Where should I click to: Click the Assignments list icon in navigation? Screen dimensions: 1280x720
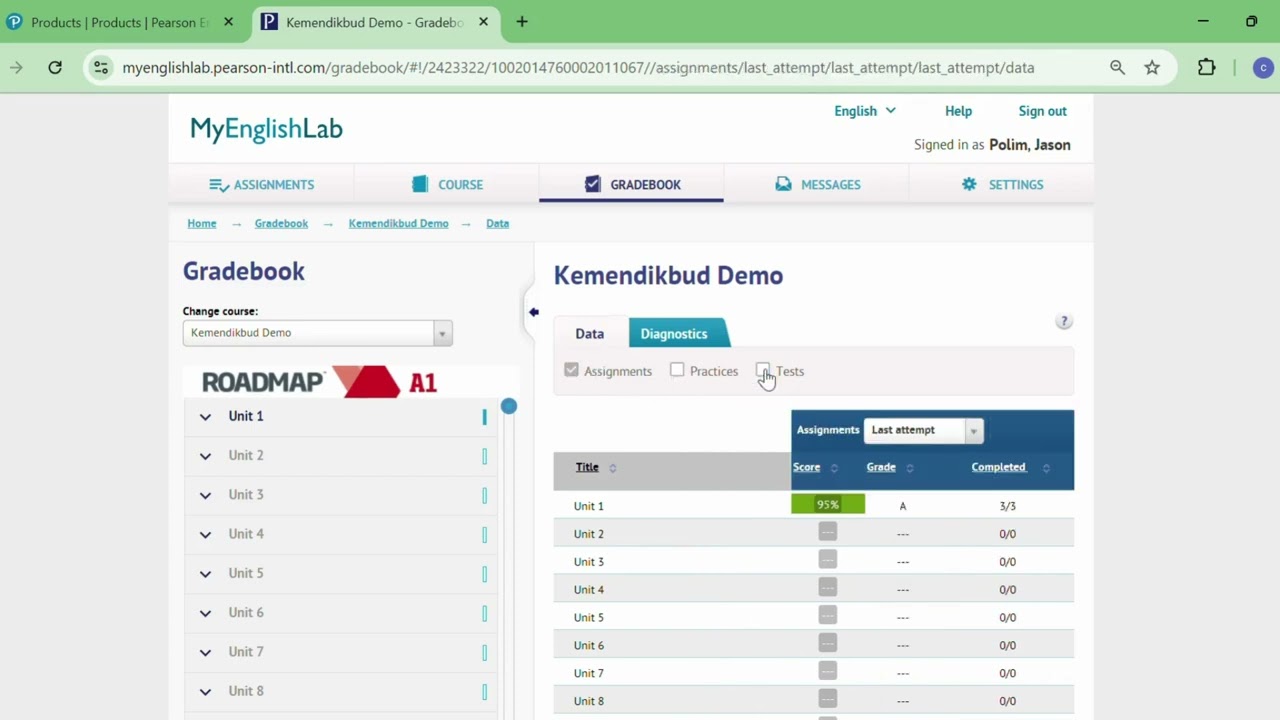click(x=219, y=184)
